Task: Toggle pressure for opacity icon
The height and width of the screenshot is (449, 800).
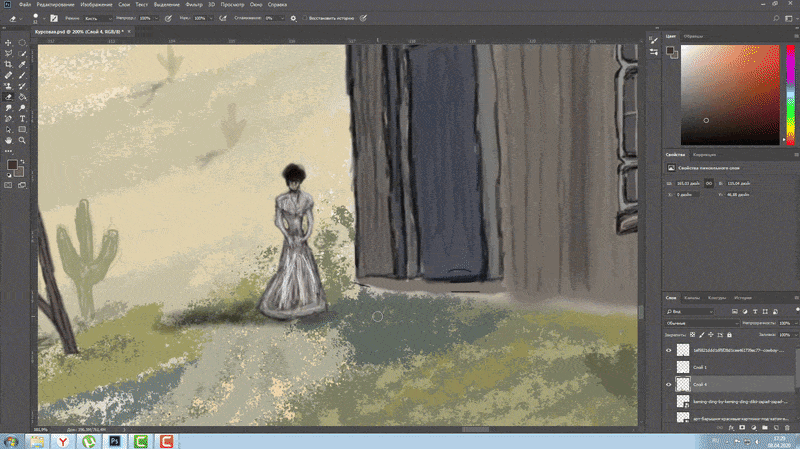Action: point(168,18)
